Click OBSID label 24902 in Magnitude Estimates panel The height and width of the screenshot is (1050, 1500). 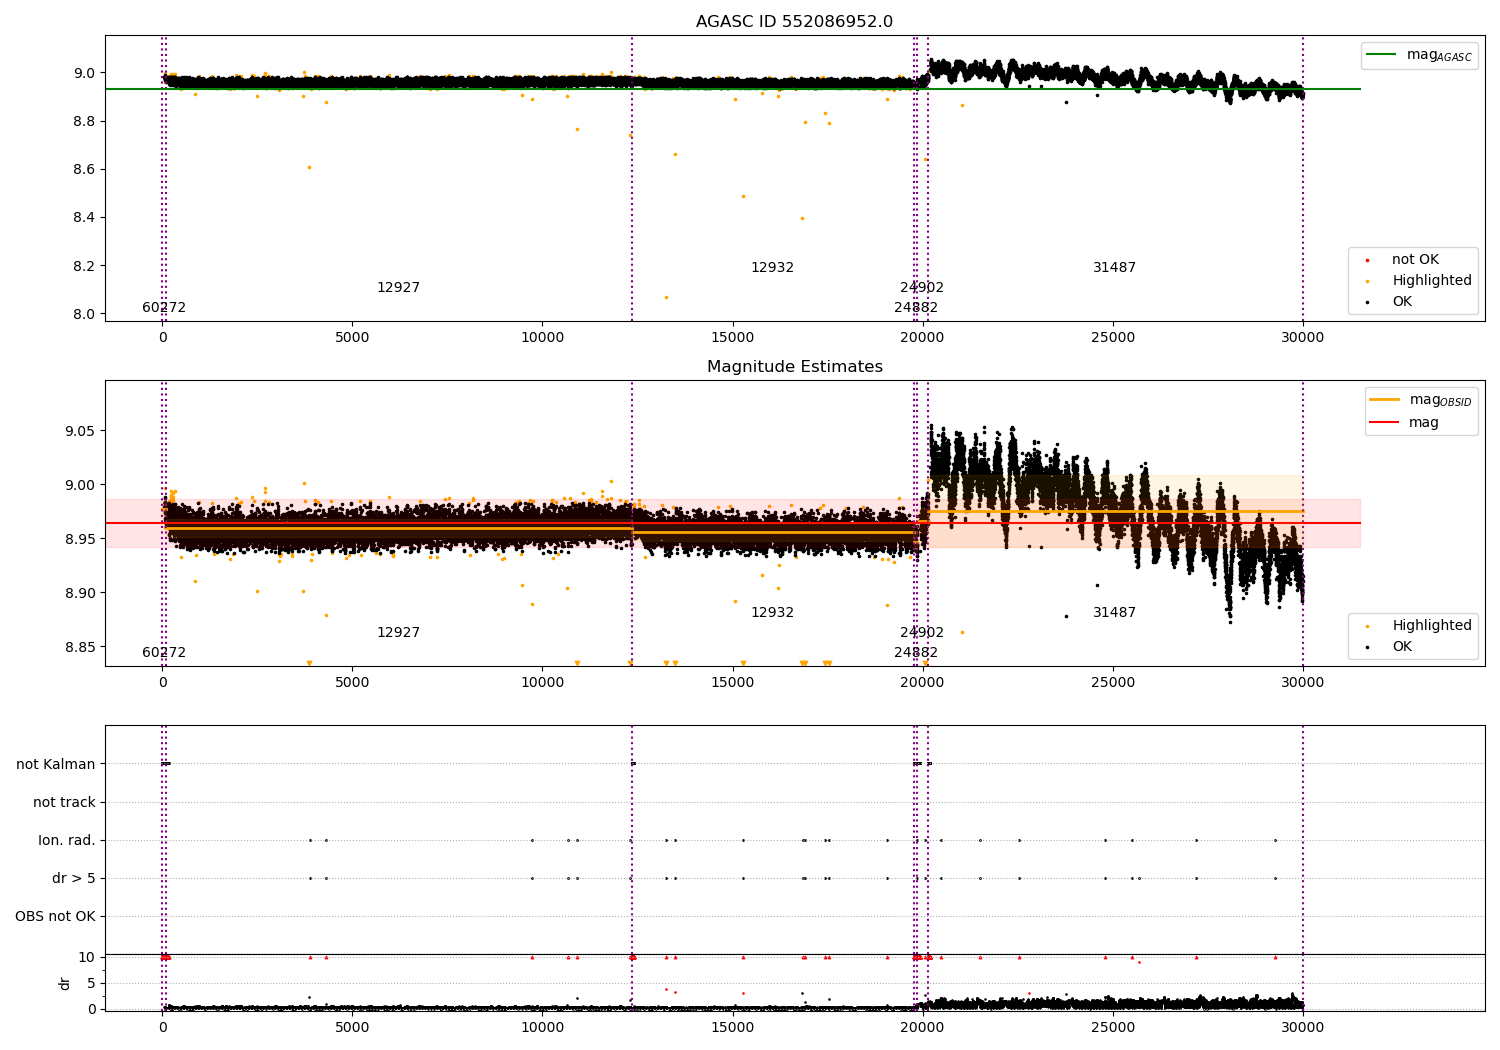(x=922, y=633)
